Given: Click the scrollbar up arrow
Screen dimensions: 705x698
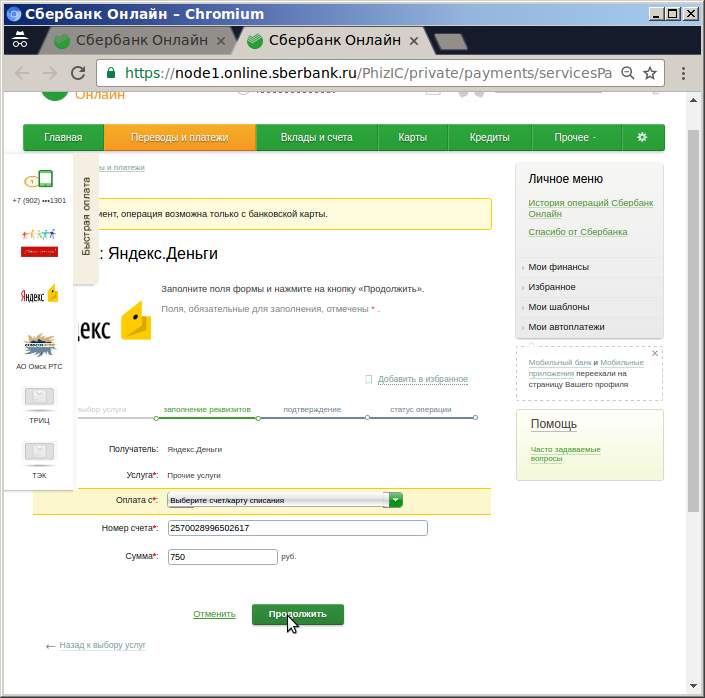Looking at the screenshot, I should 693,100.
